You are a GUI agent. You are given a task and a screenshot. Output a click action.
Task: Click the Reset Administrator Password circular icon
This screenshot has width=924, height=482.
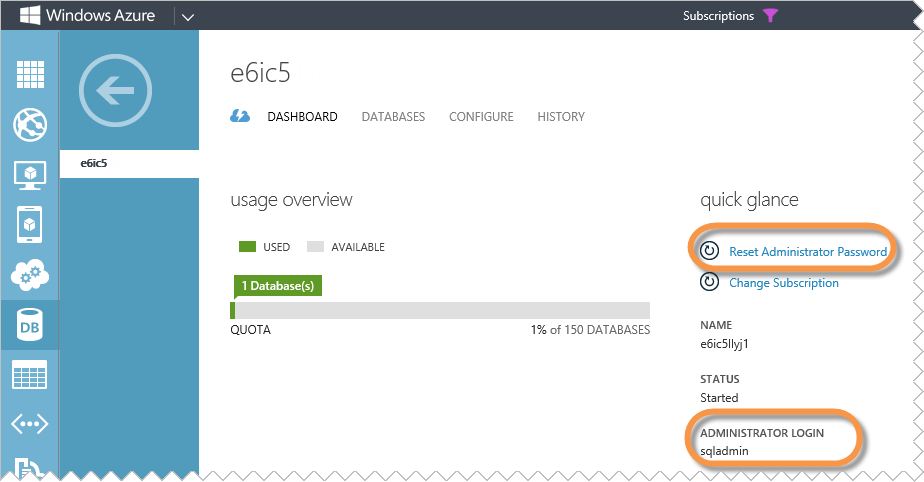tap(710, 251)
